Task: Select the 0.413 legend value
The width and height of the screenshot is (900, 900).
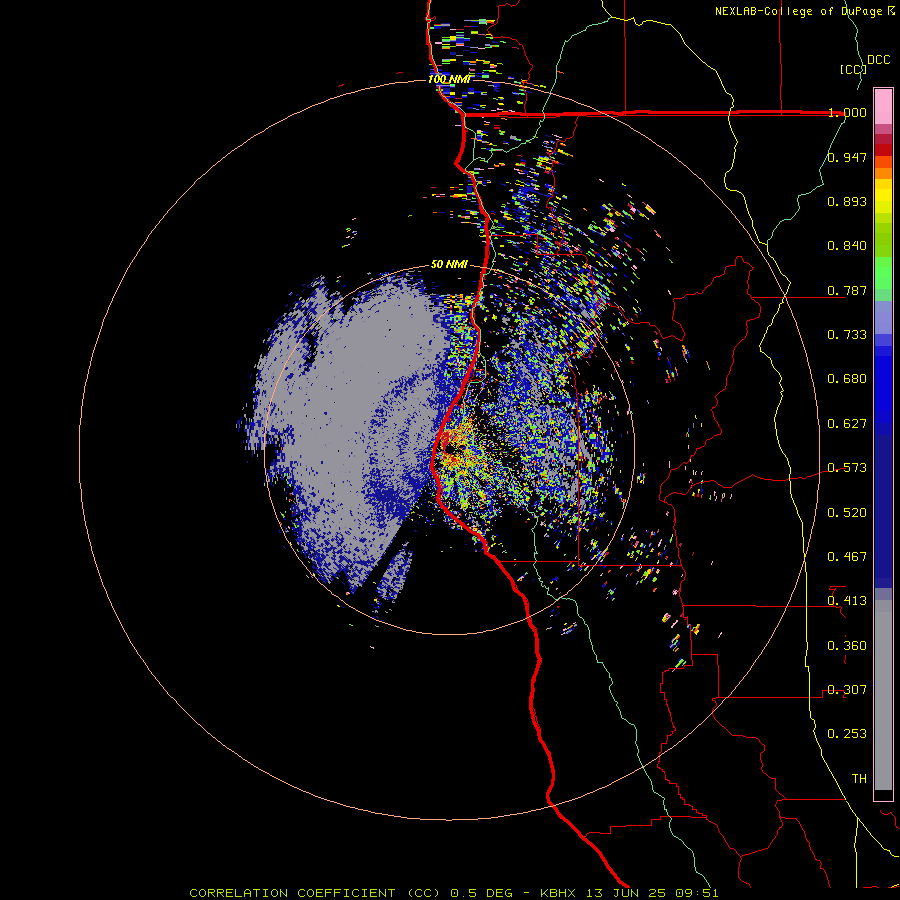Action: click(x=847, y=601)
